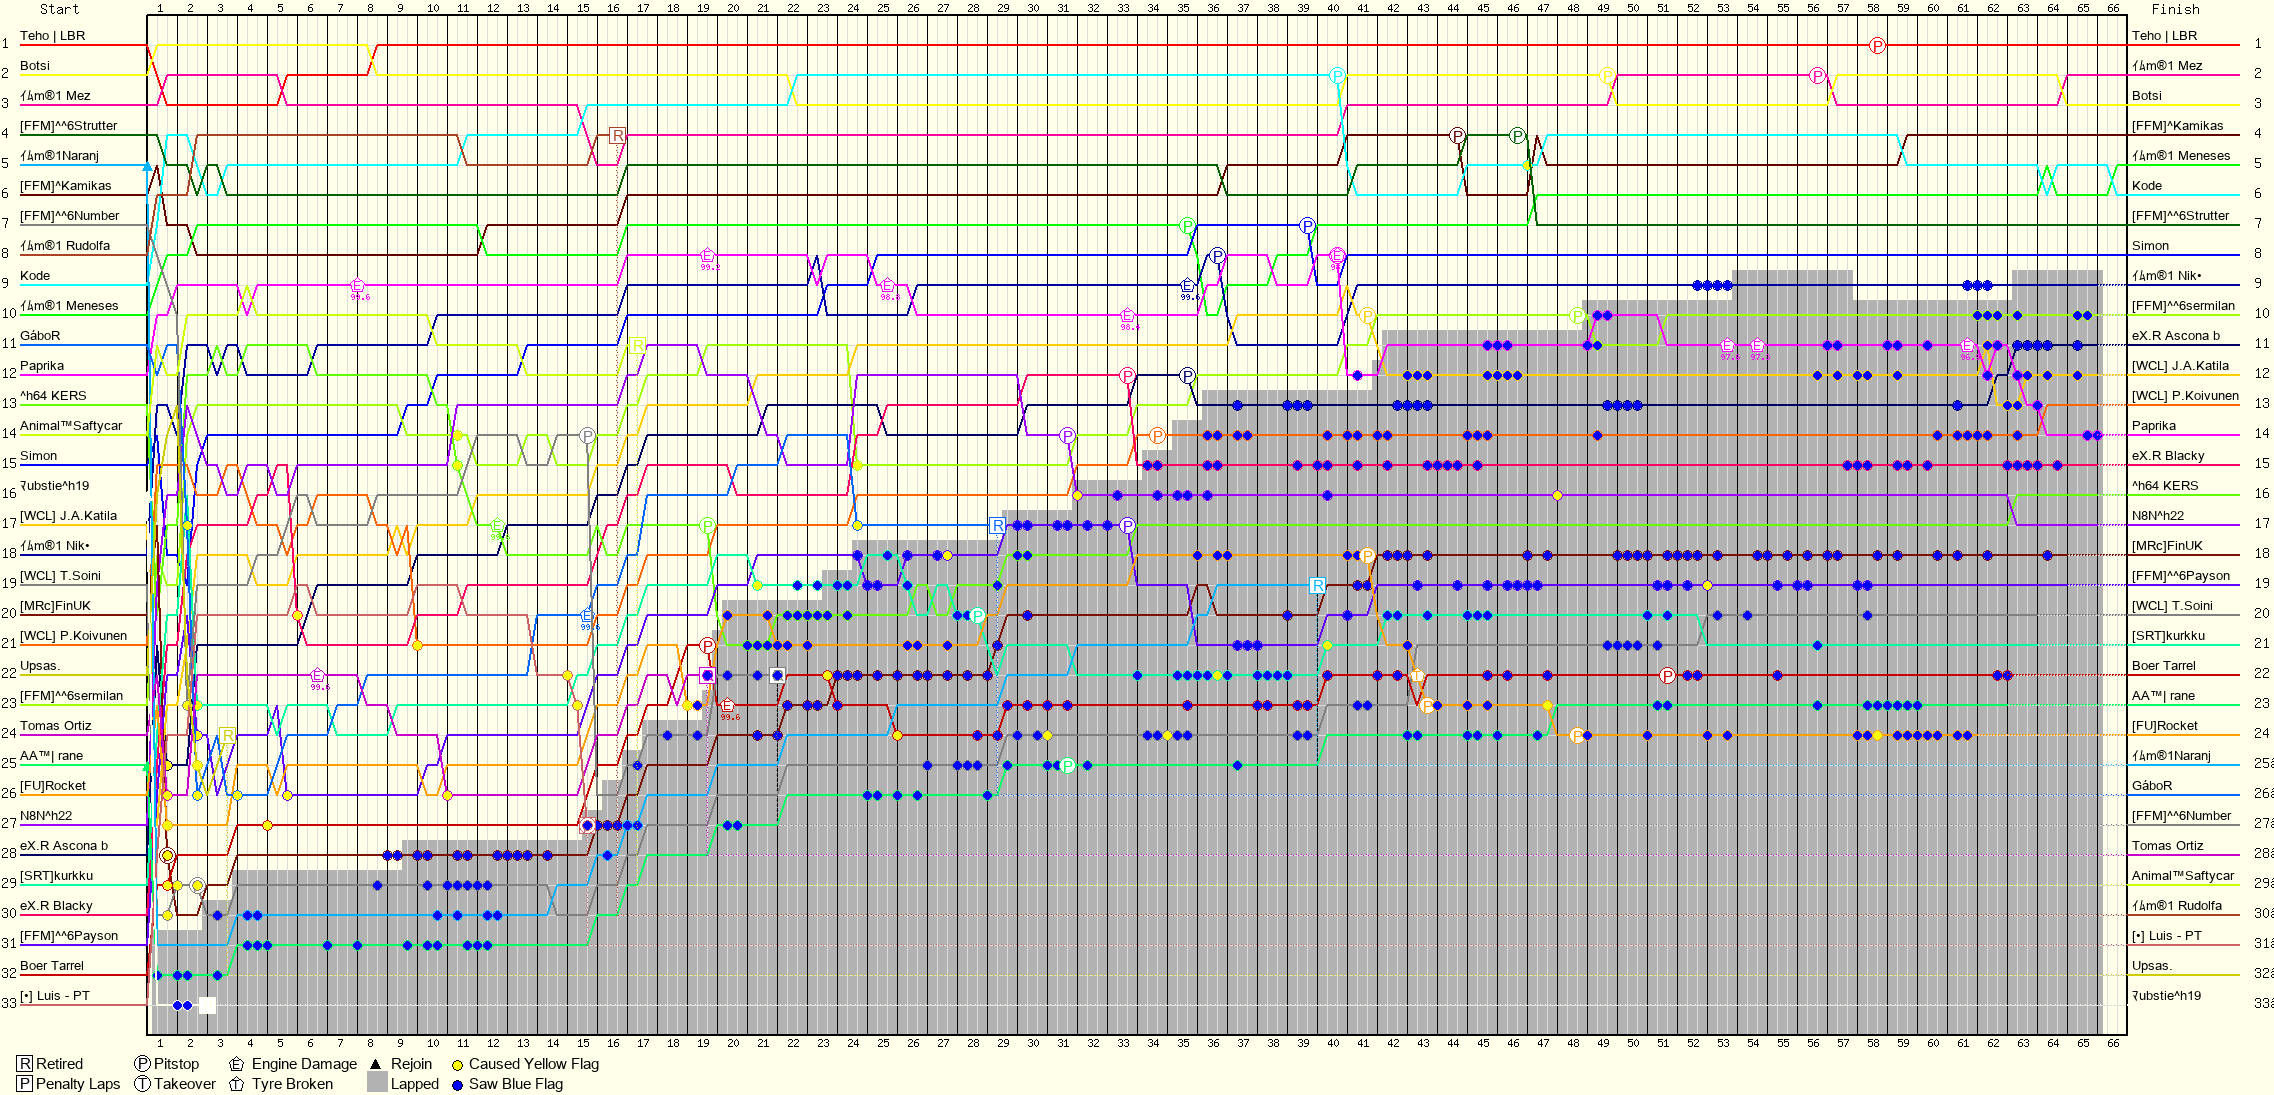Click 'Teho | LBR' in the Start column
This screenshot has height=1095, width=2274.
(x=53, y=36)
